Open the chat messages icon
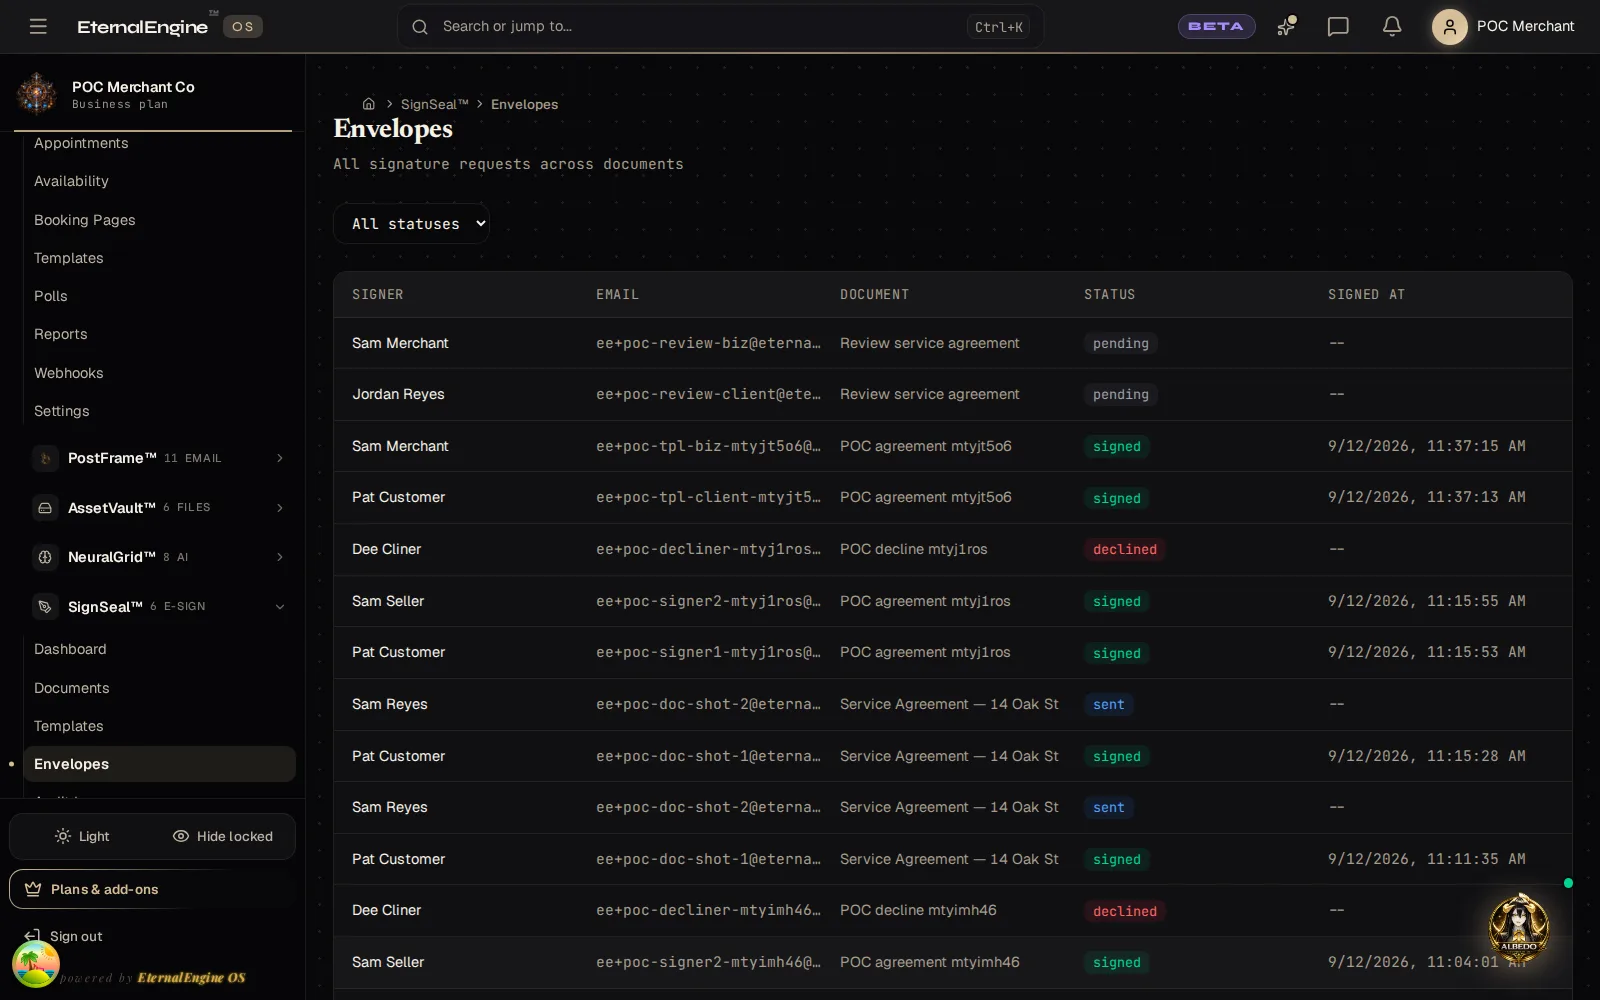The image size is (1600, 1000). pyautogui.click(x=1338, y=26)
